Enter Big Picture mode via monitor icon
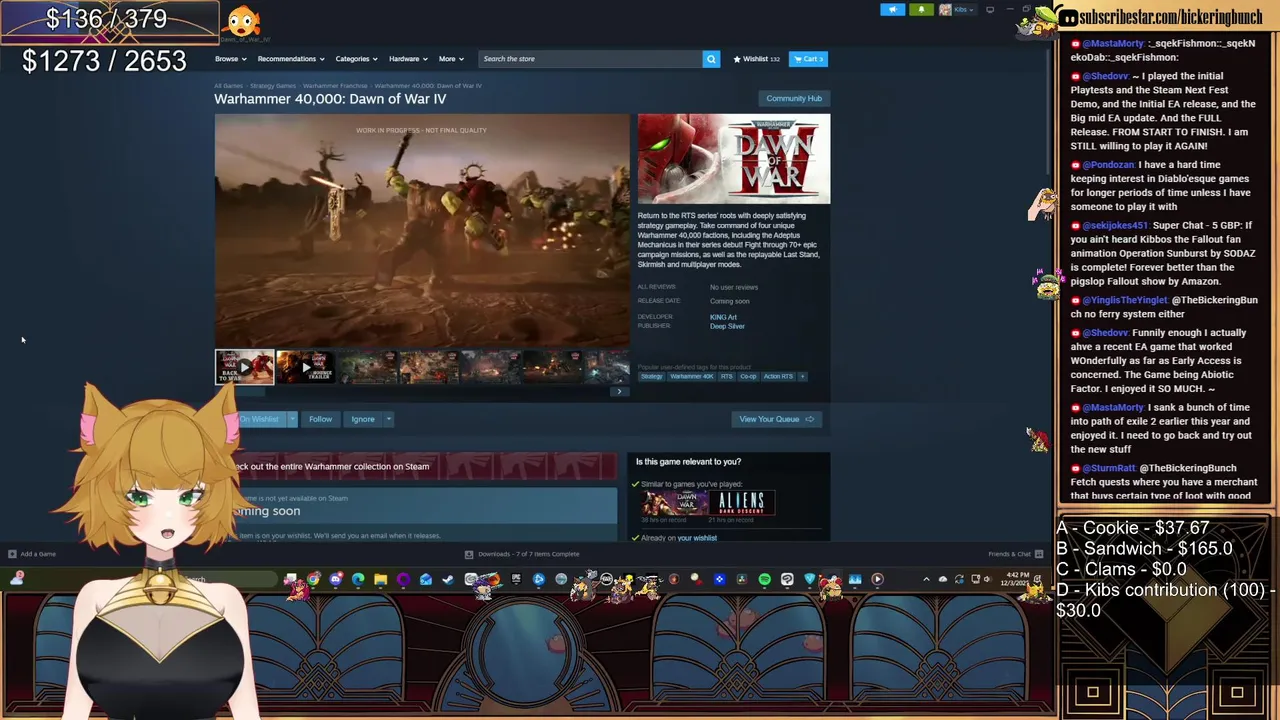The width and height of the screenshot is (1280, 720). tap(990, 10)
